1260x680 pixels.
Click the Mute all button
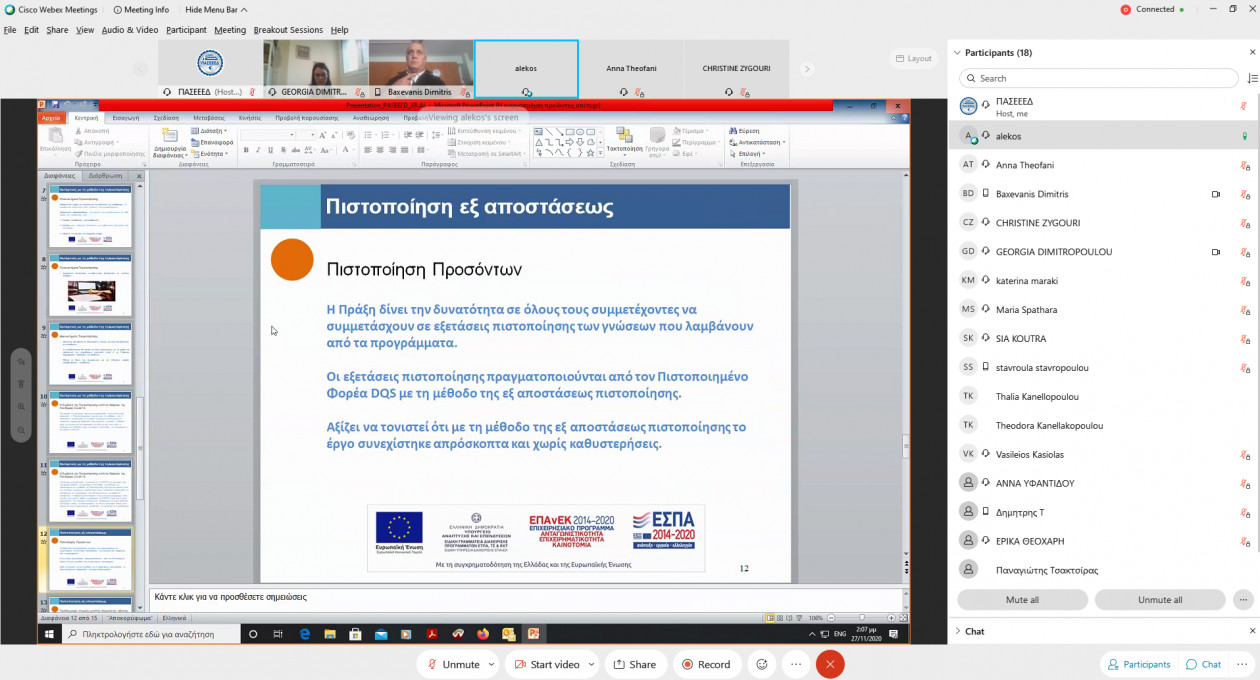coord(1022,600)
